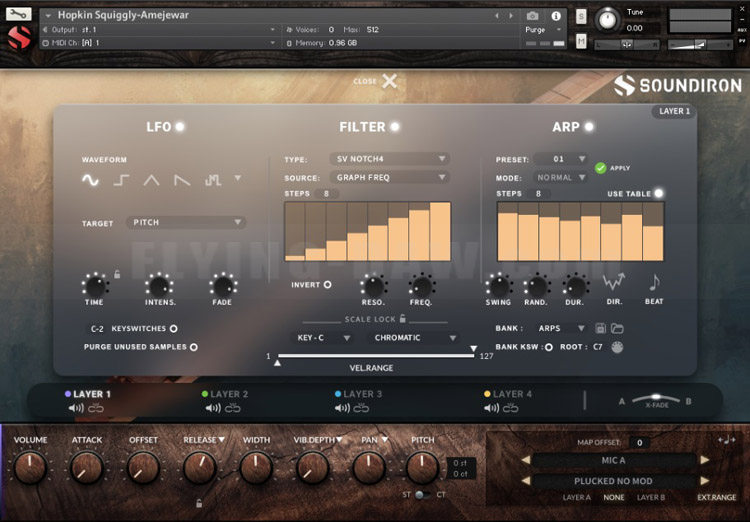
Task: Select the random step LFO waveform
Action: pyautogui.click(x=213, y=180)
